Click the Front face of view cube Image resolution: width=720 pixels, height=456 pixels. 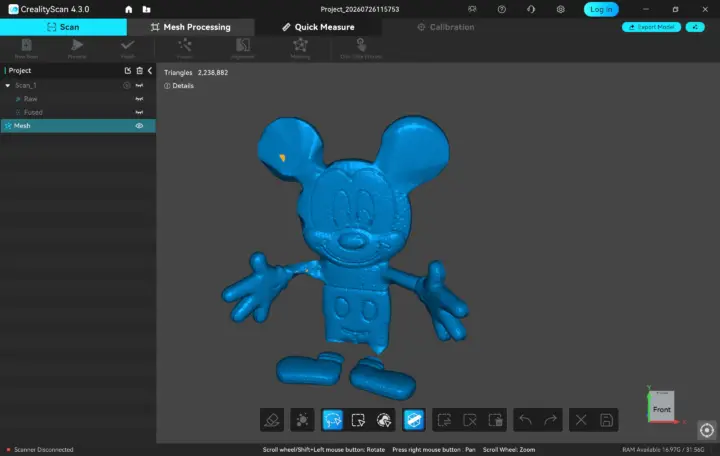coord(662,409)
